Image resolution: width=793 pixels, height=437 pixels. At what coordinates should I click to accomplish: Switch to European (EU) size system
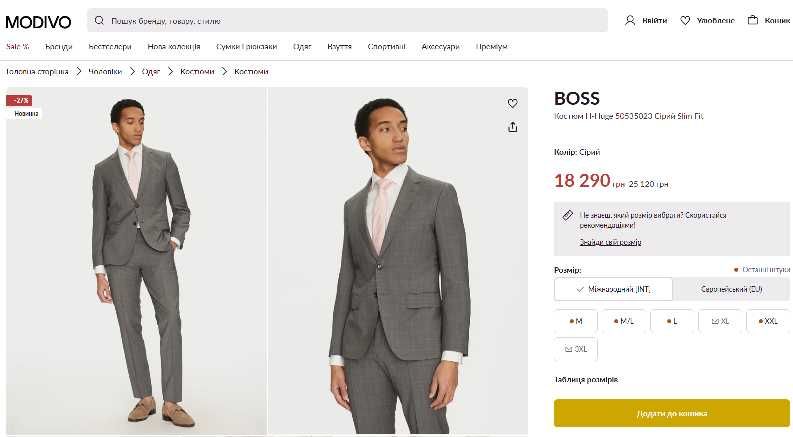click(x=731, y=289)
